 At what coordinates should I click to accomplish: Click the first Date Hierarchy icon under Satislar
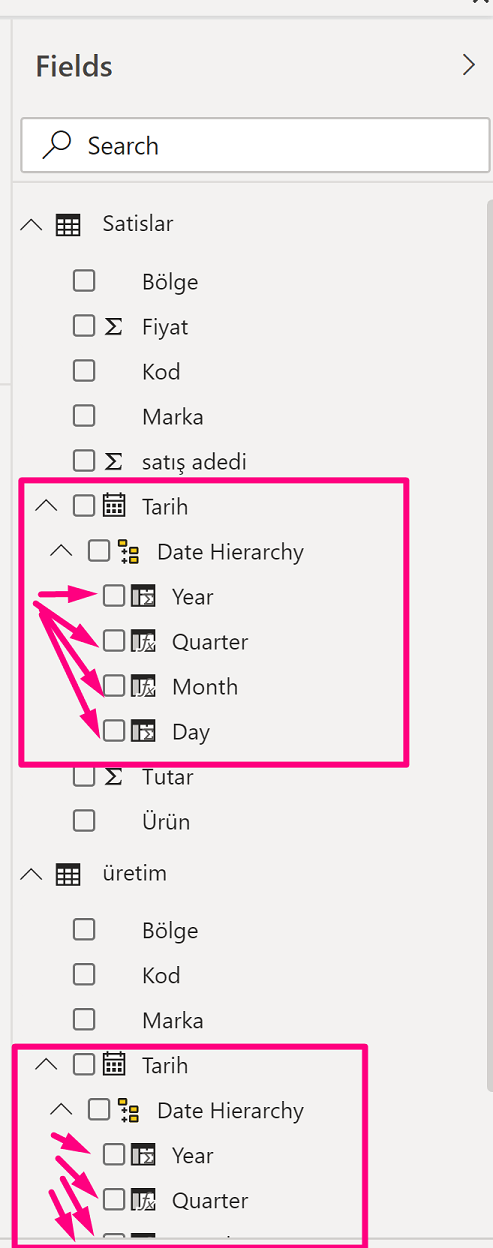(128, 551)
